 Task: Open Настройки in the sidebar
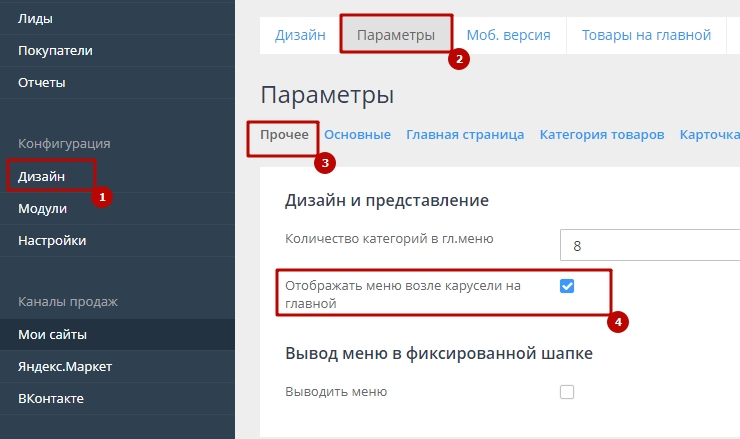coord(52,240)
